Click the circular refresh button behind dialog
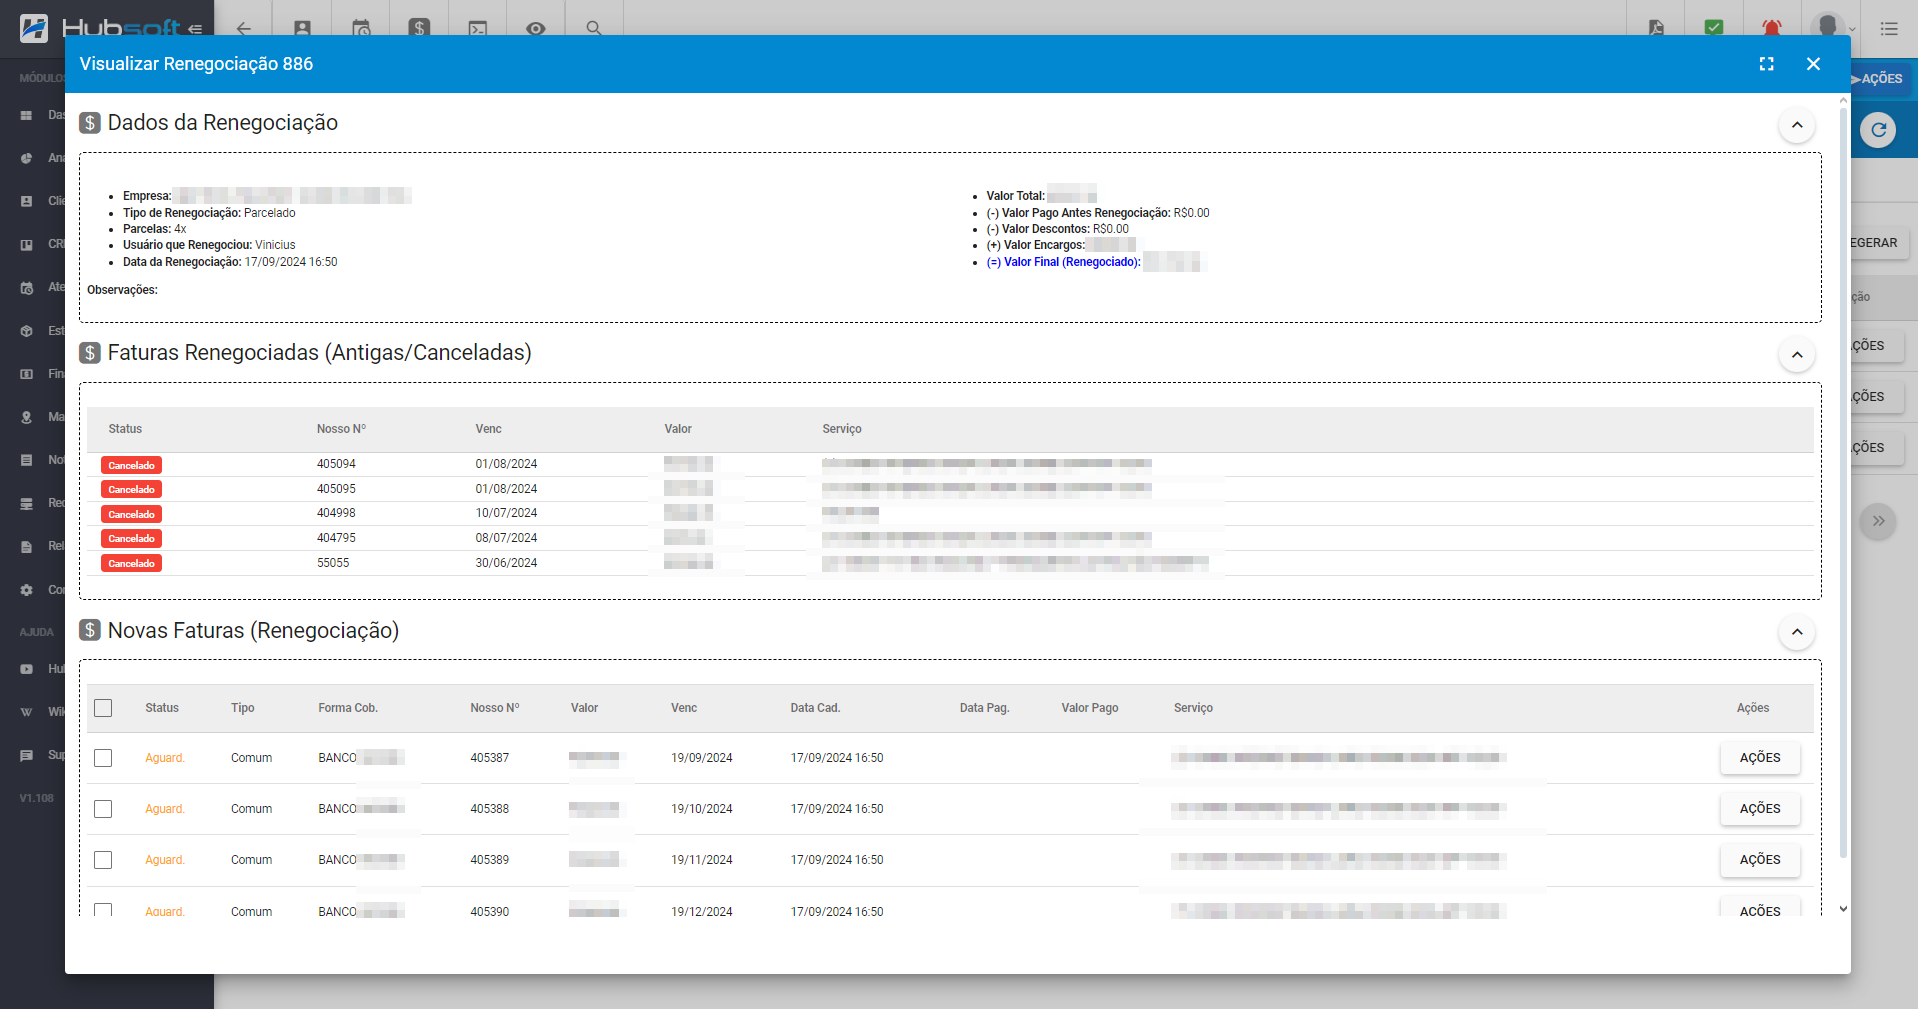The height and width of the screenshot is (1009, 1918). [x=1878, y=130]
